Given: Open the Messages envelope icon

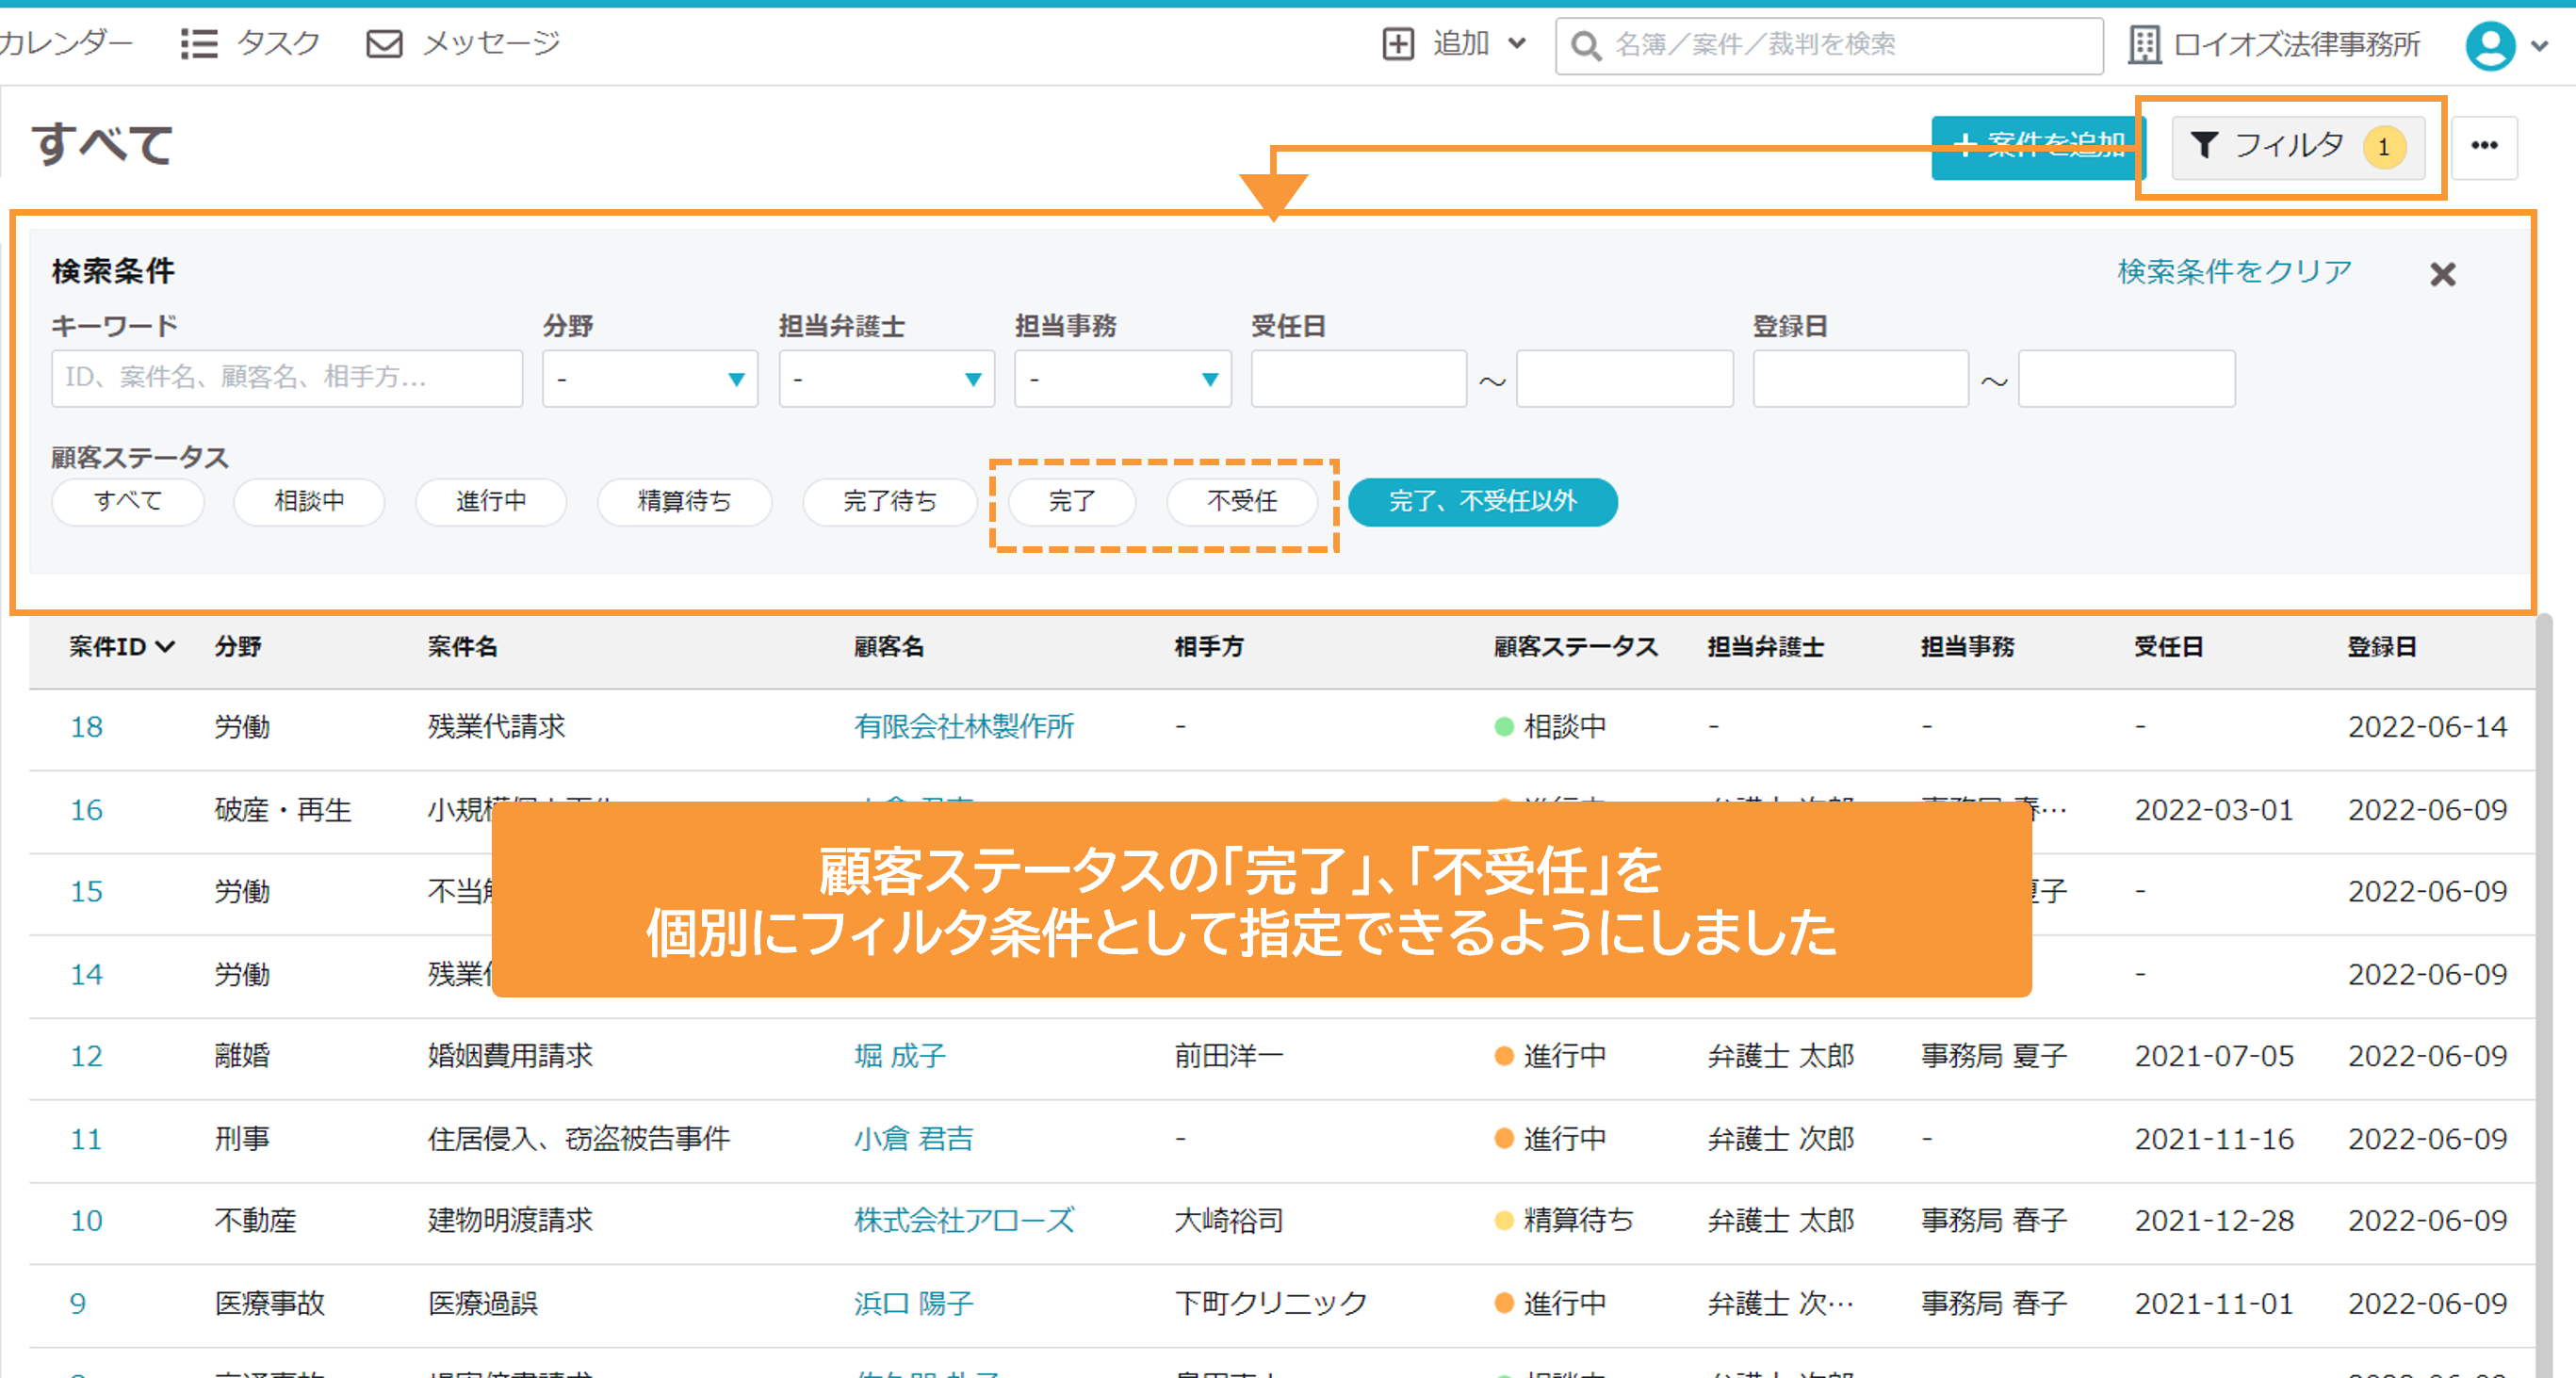Looking at the screenshot, I should coord(384,44).
